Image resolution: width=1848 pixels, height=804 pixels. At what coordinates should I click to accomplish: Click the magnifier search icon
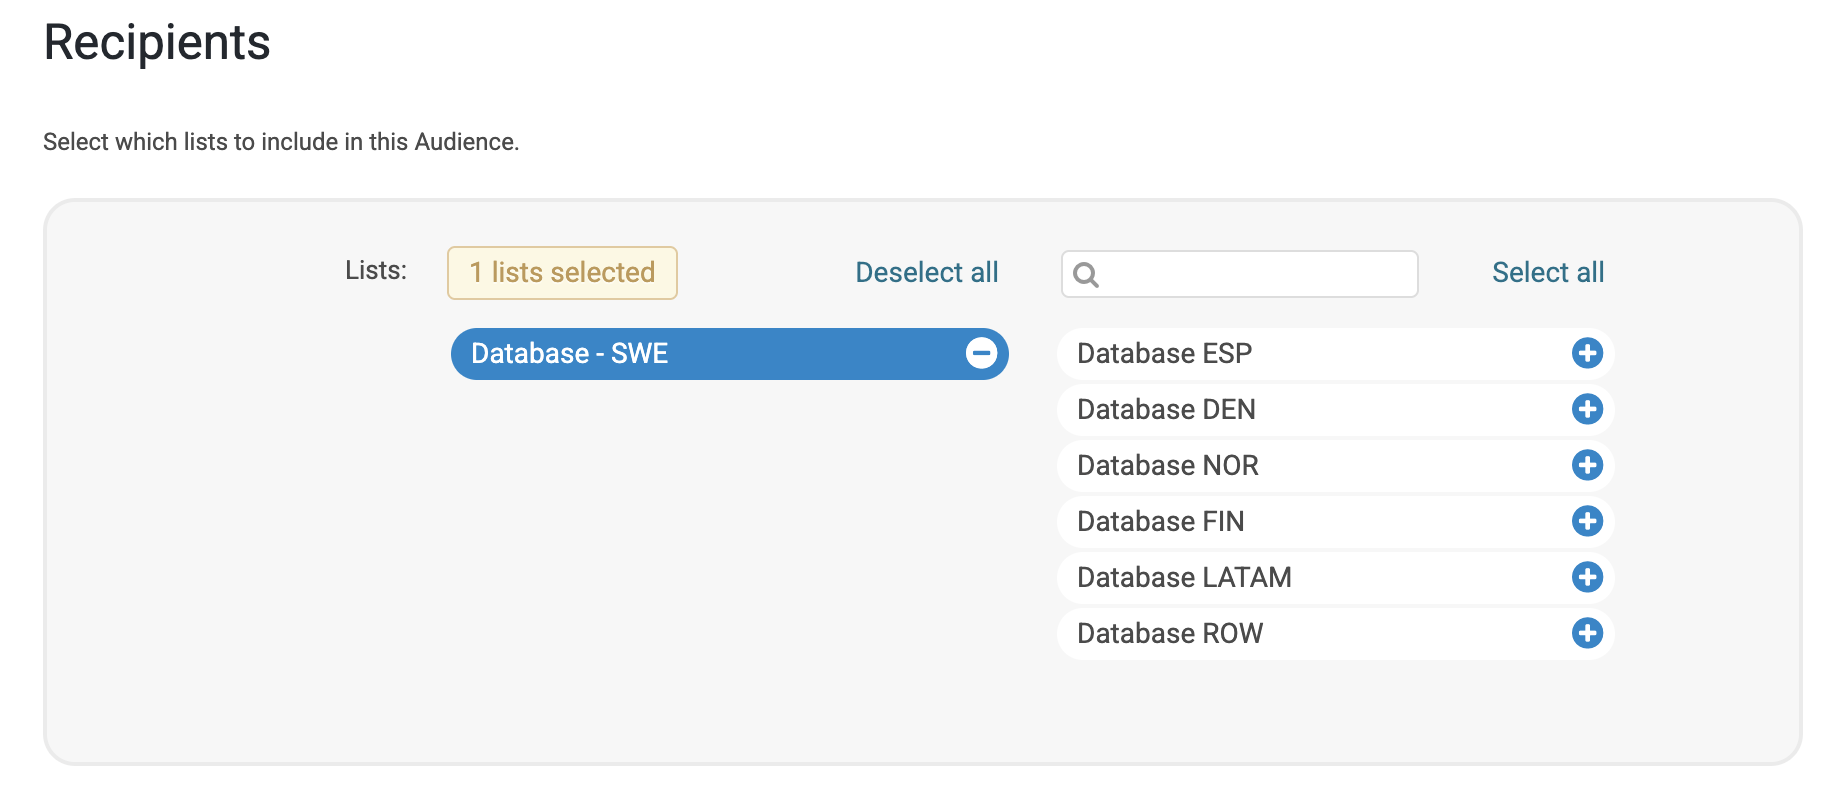[1086, 274]
